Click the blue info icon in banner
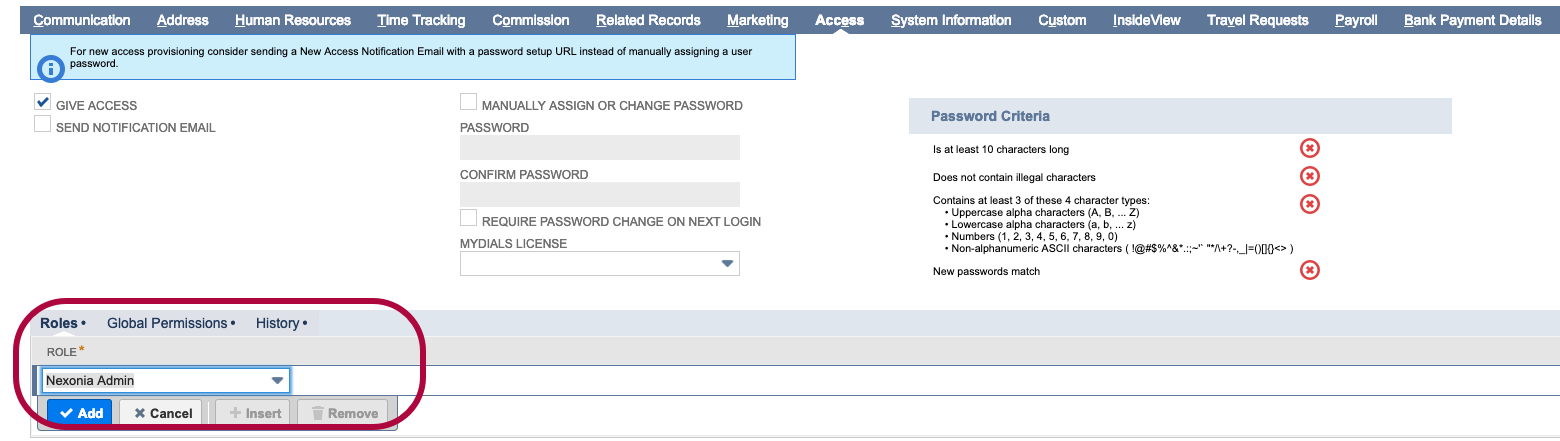The width and height of the screenshot is (1560, 441). pyautogui.click(x=51, y=68)
